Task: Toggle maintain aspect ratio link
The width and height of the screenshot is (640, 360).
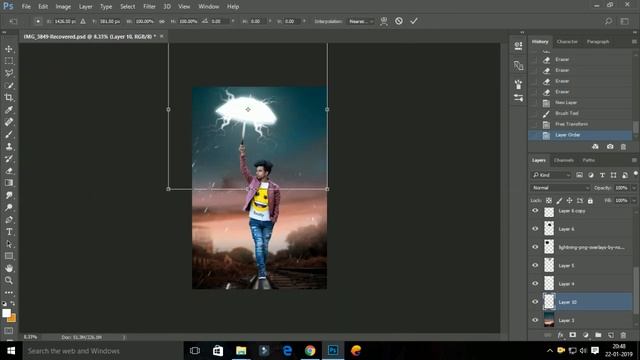Action: click(x=162, y=21)
